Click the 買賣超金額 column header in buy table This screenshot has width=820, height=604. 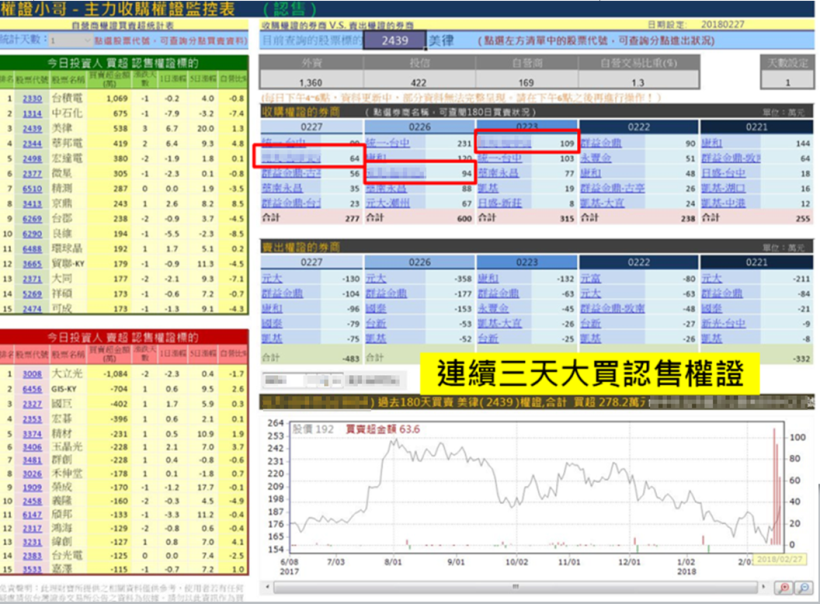109,78
